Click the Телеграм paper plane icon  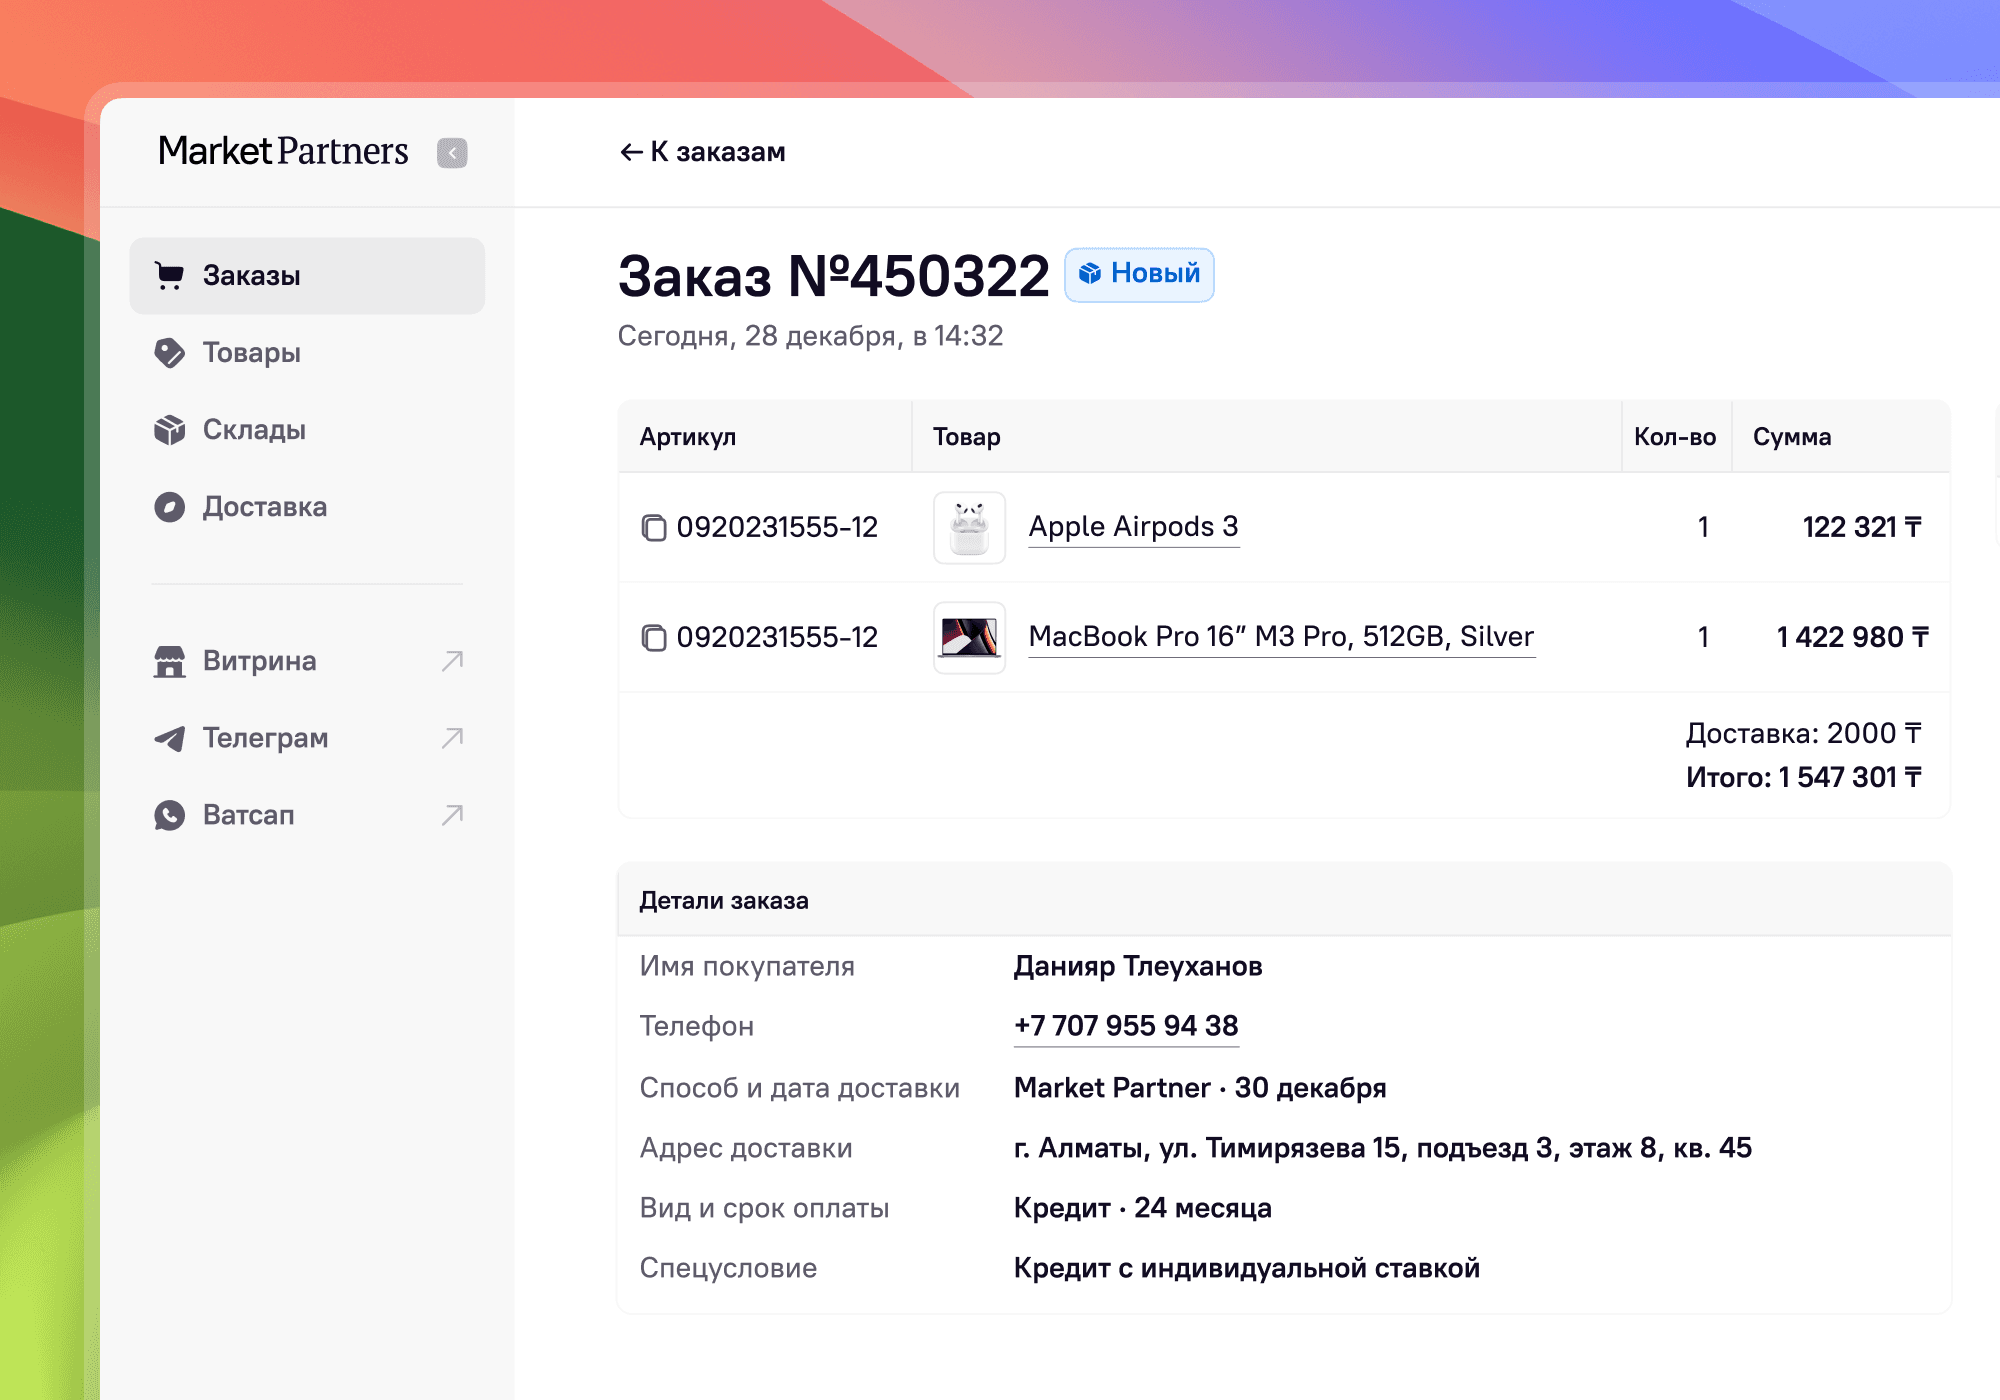[169, 738]
